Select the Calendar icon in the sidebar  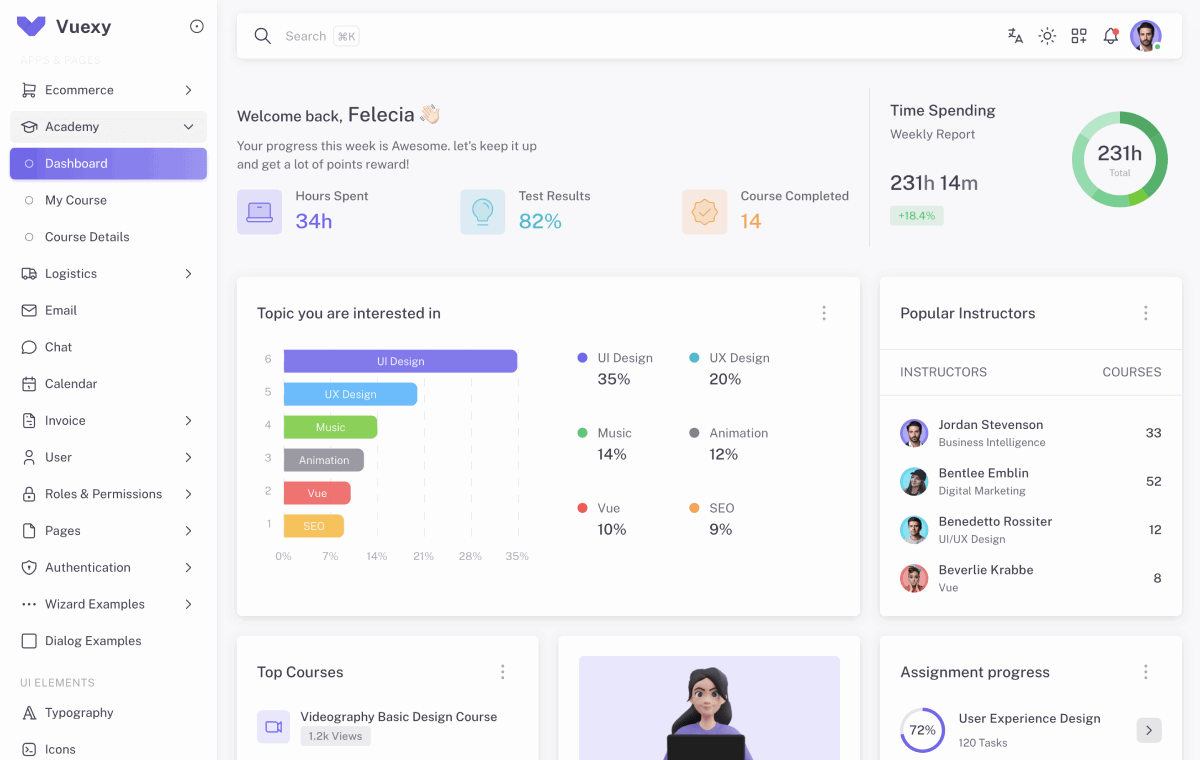coord(29,383)
